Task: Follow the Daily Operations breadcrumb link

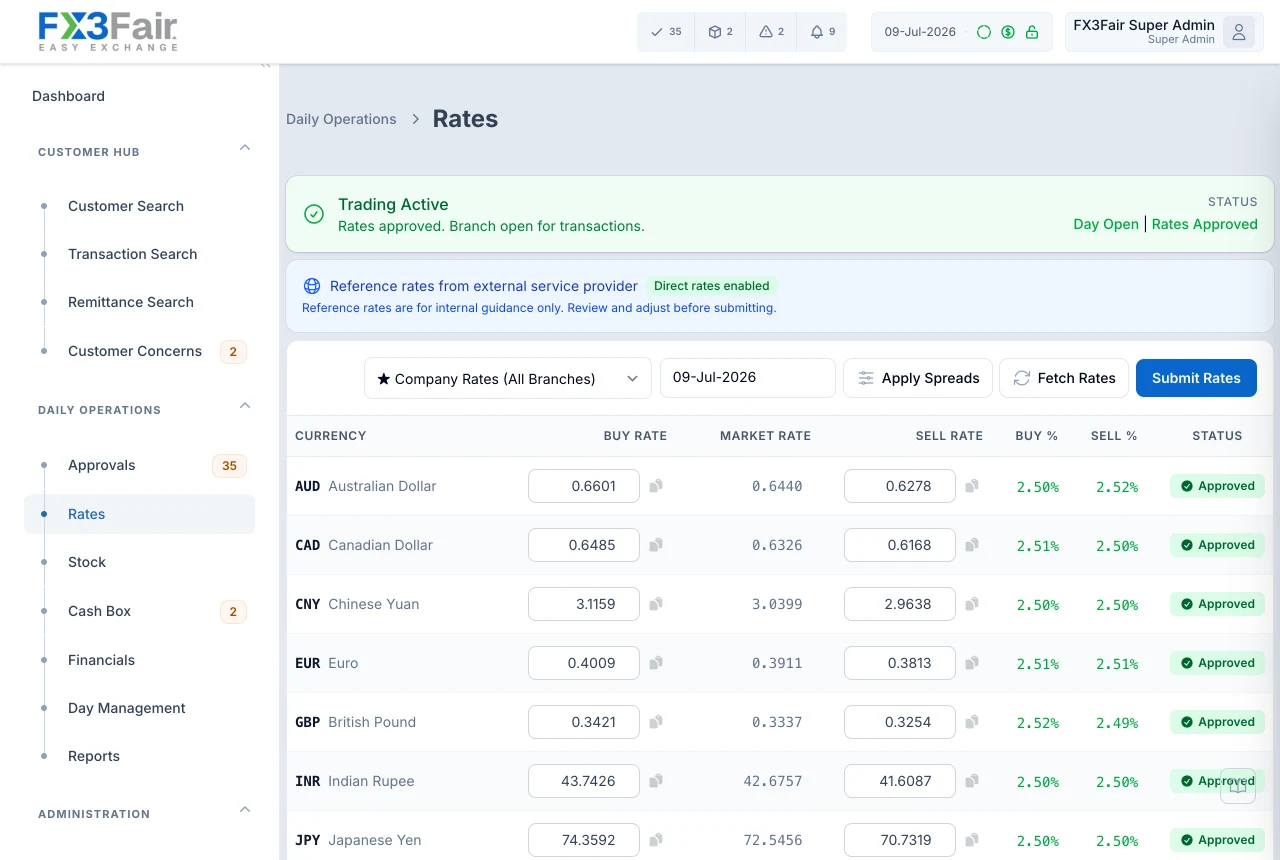Action: pyautogui.click(x=341, y=119)
